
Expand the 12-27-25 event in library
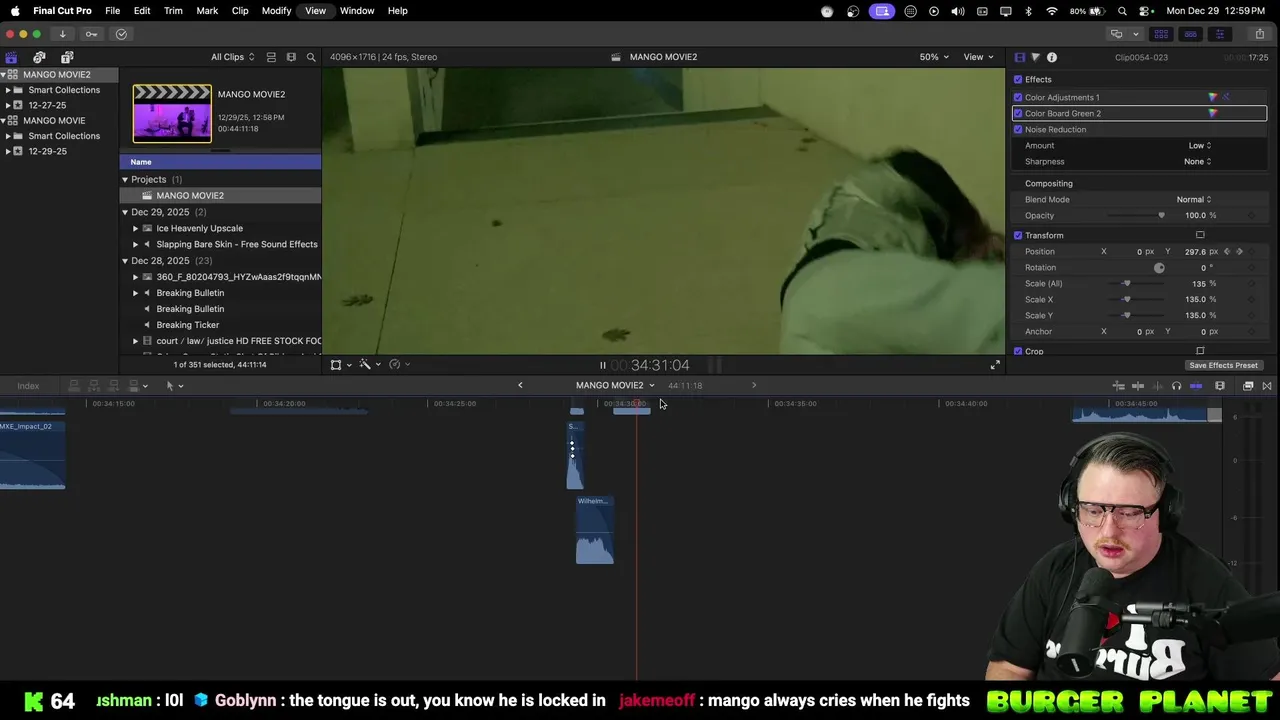click(8, 105)
